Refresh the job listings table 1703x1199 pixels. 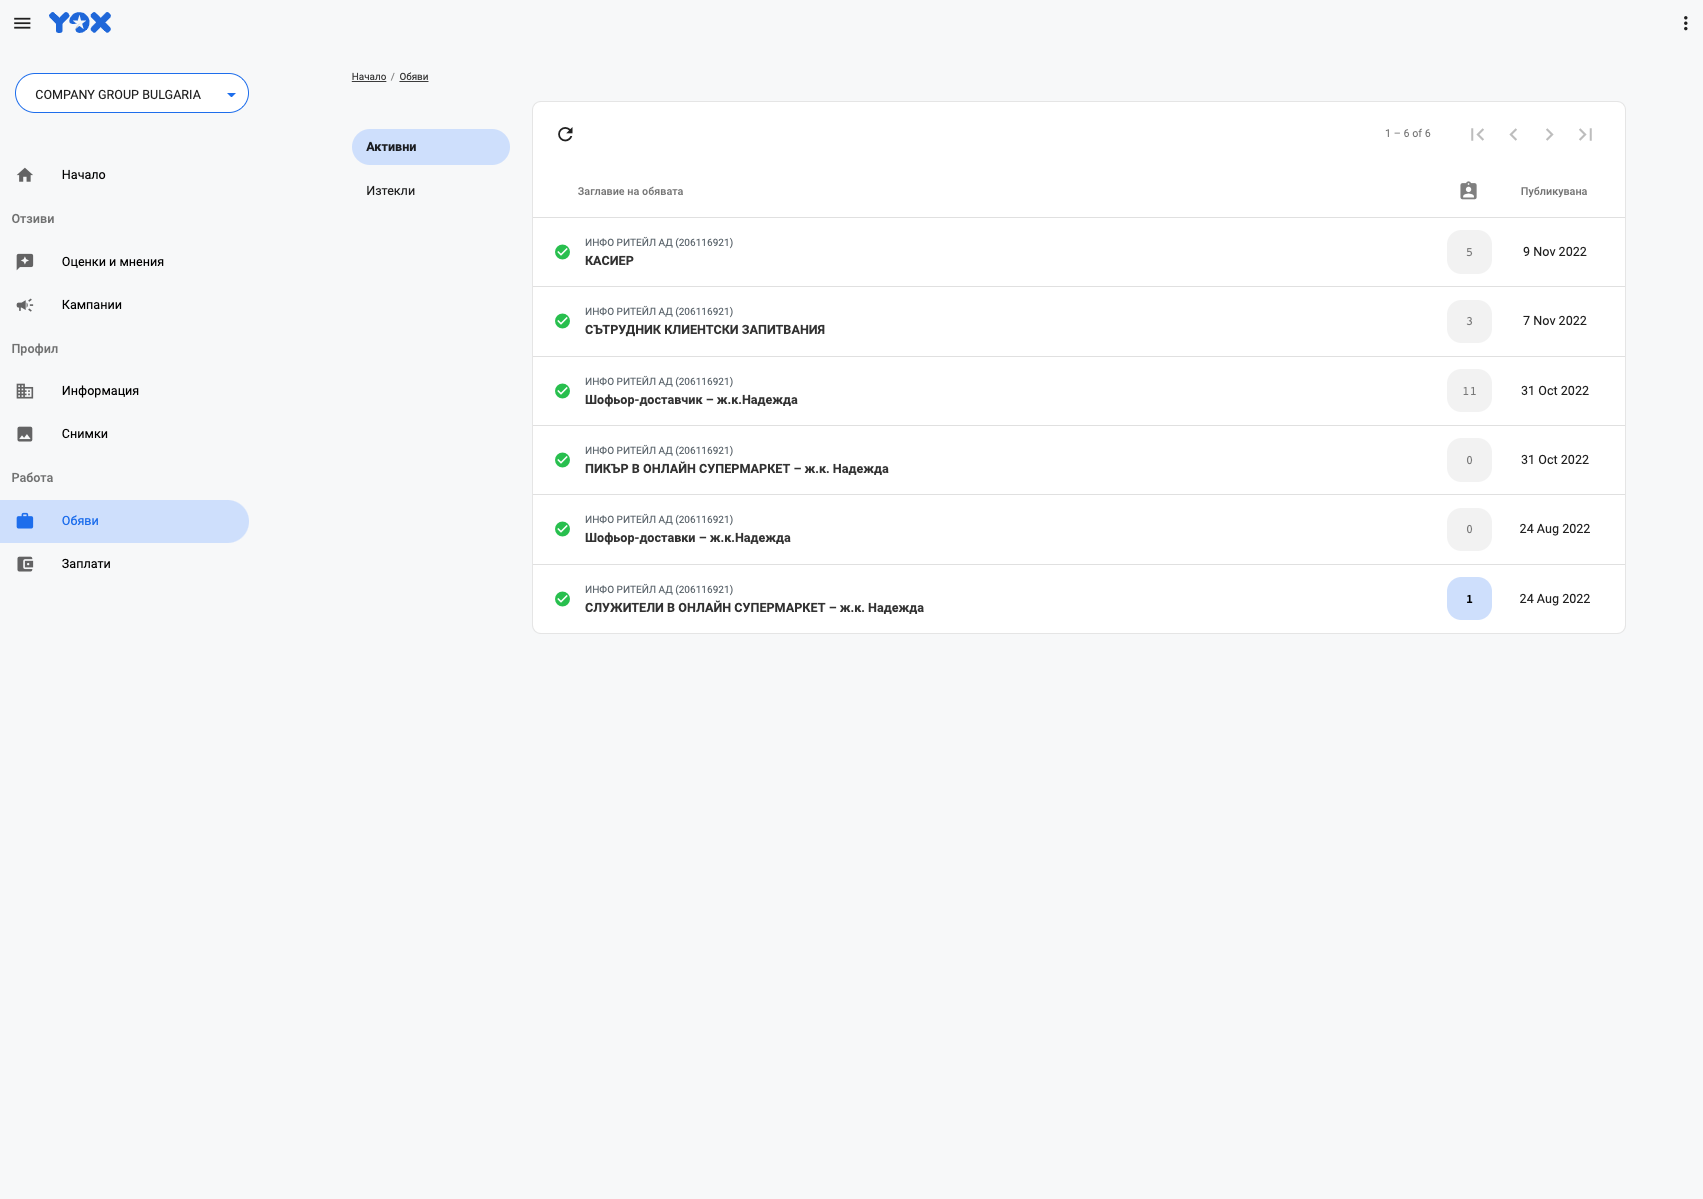point(565,134)
